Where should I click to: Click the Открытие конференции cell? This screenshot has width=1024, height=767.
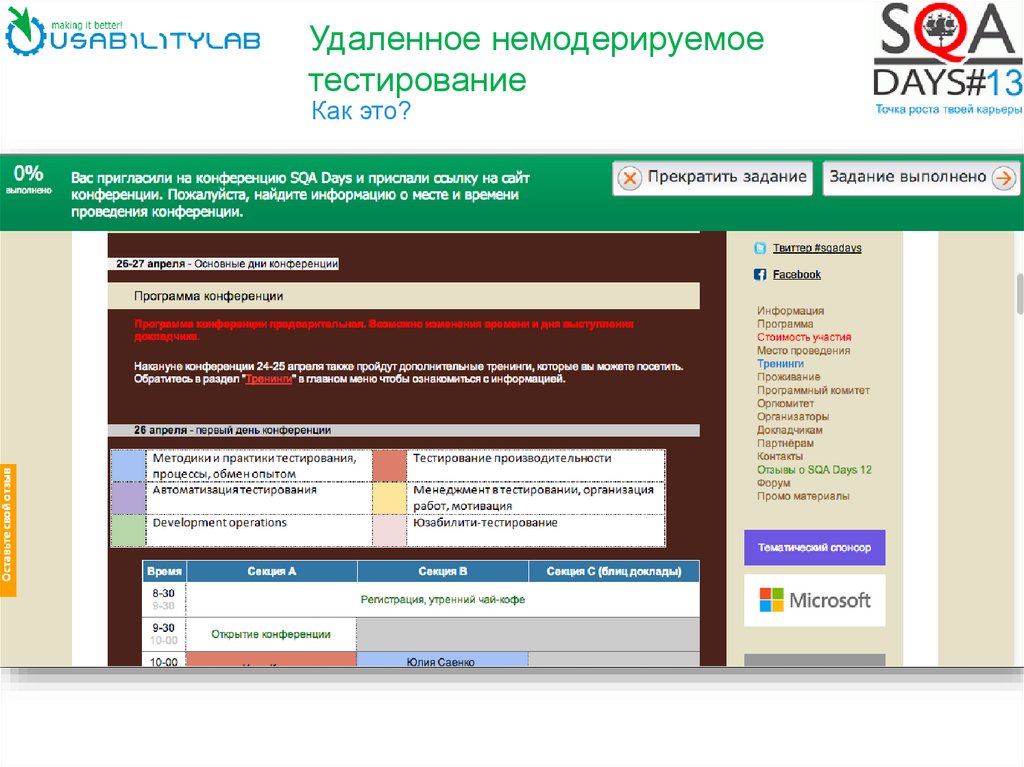(271, 634)
